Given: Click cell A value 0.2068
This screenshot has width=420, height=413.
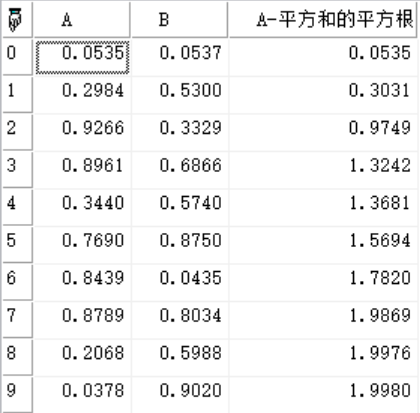Looking at the screenshot, I should pyautogui.click(x=82, y=357).
